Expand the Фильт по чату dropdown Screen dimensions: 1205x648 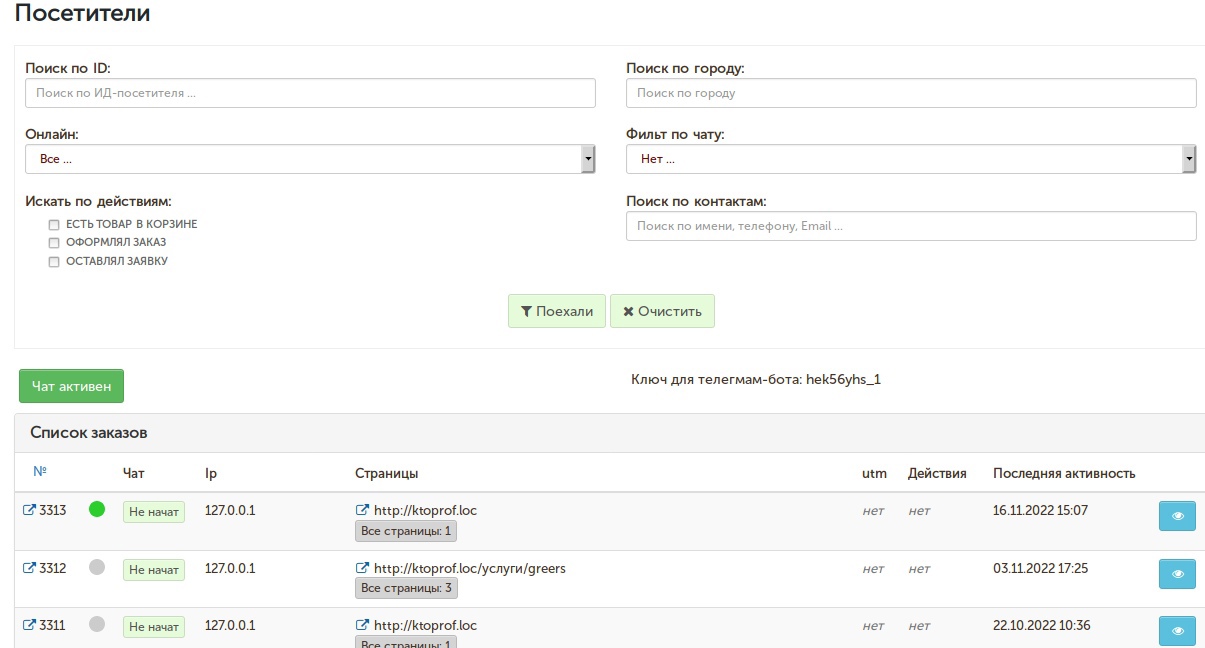(x=911, y=159)
